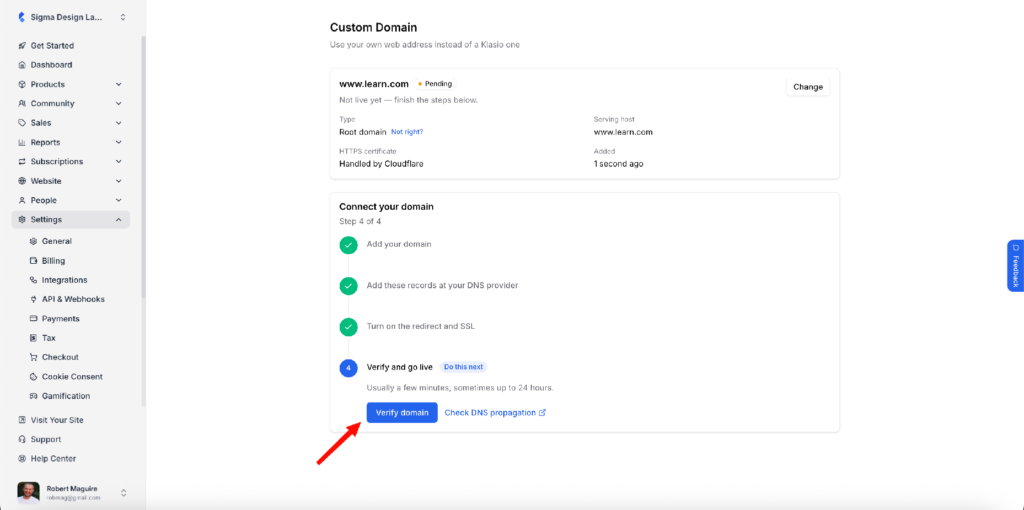1024x510 pixels.
Task: Click the external-link icon after Check DNS propagation
Action: pyautogui.click(x=542, y=413)
